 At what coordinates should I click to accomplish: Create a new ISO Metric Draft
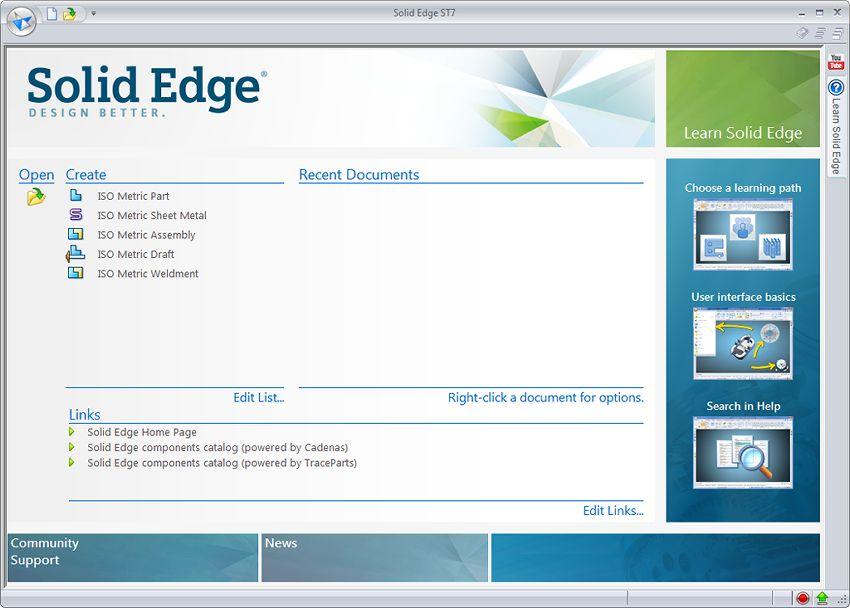[136, 254]
